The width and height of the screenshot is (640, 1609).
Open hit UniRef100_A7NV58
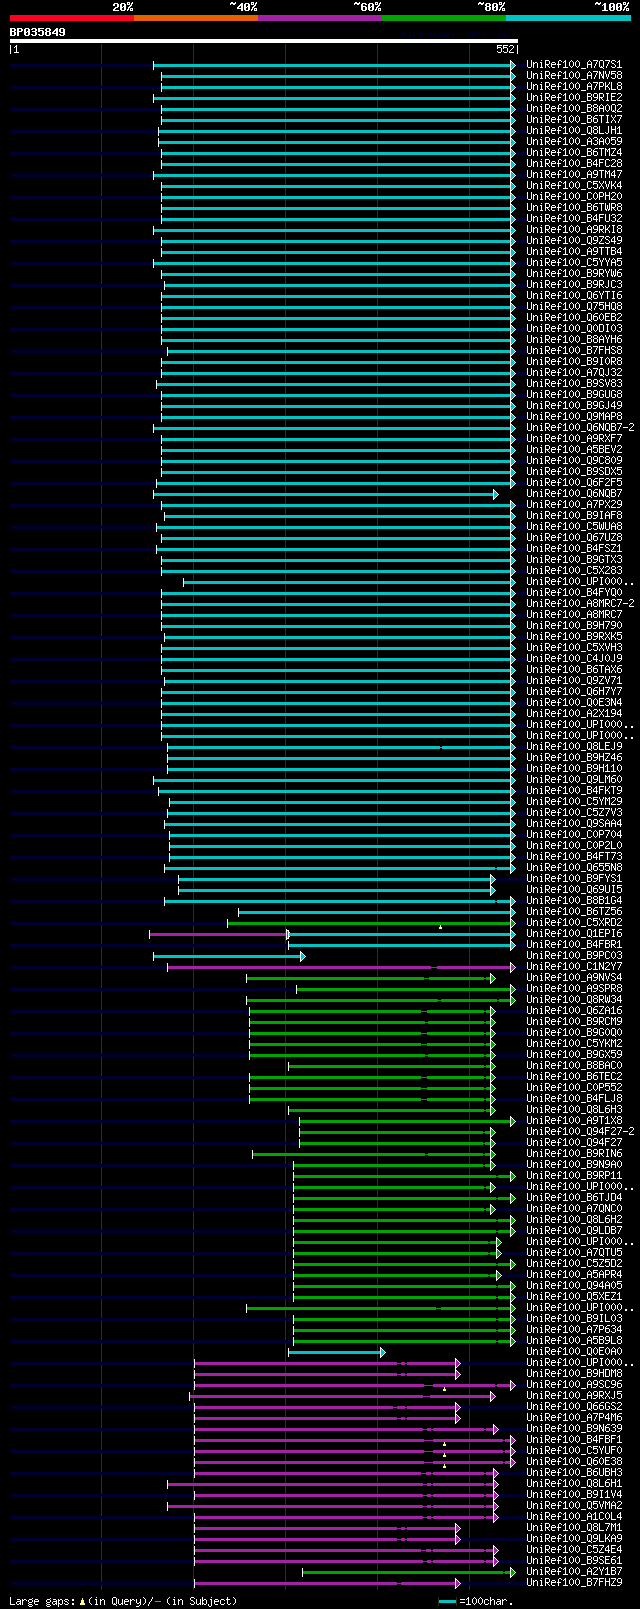574,76
